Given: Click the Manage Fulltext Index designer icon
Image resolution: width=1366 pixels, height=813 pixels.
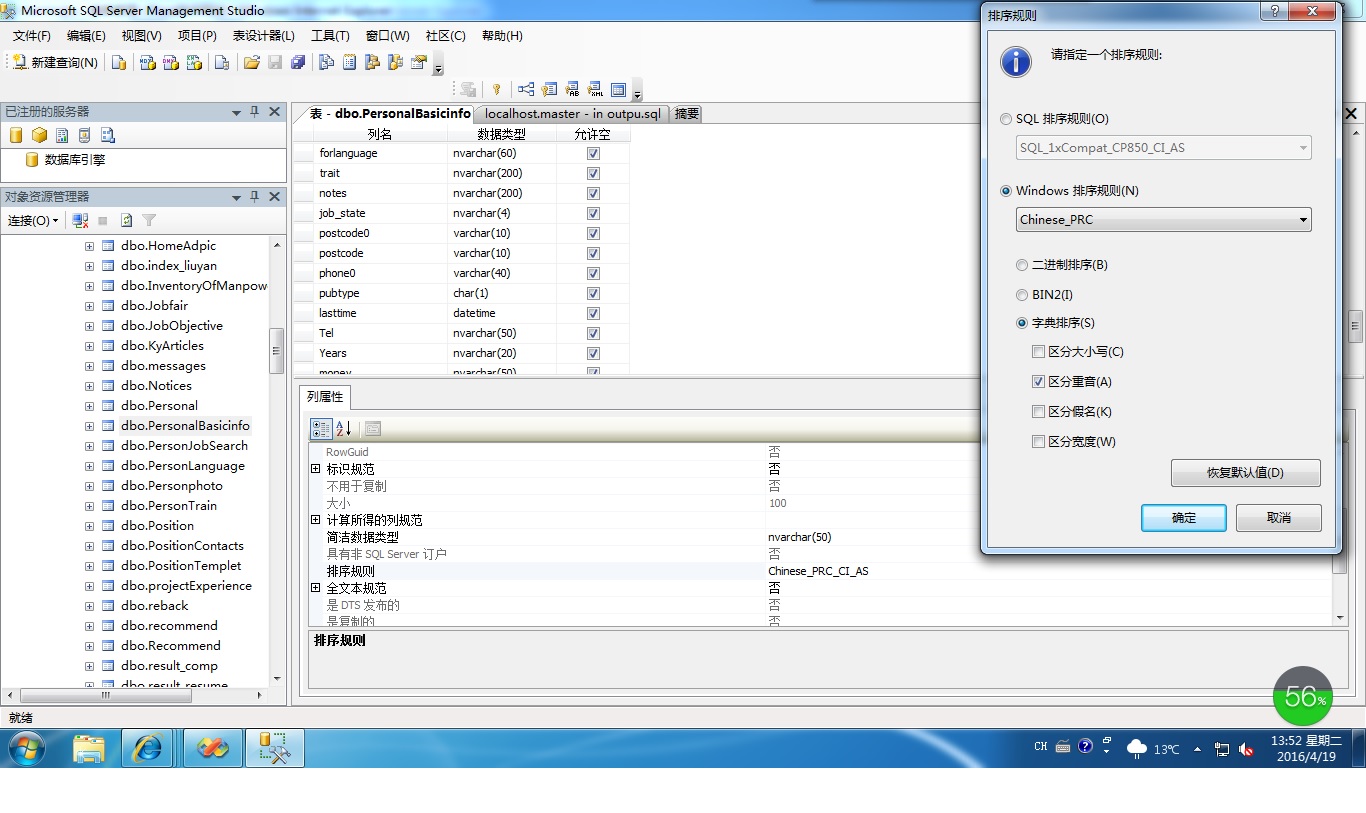Looking at the screenshot, I should click(572, 89).
